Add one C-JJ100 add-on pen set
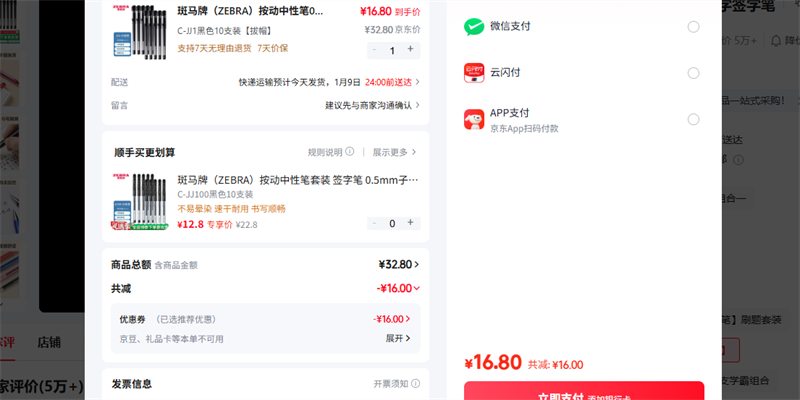The width and height of the screenshot is (800, 400). 410,224
